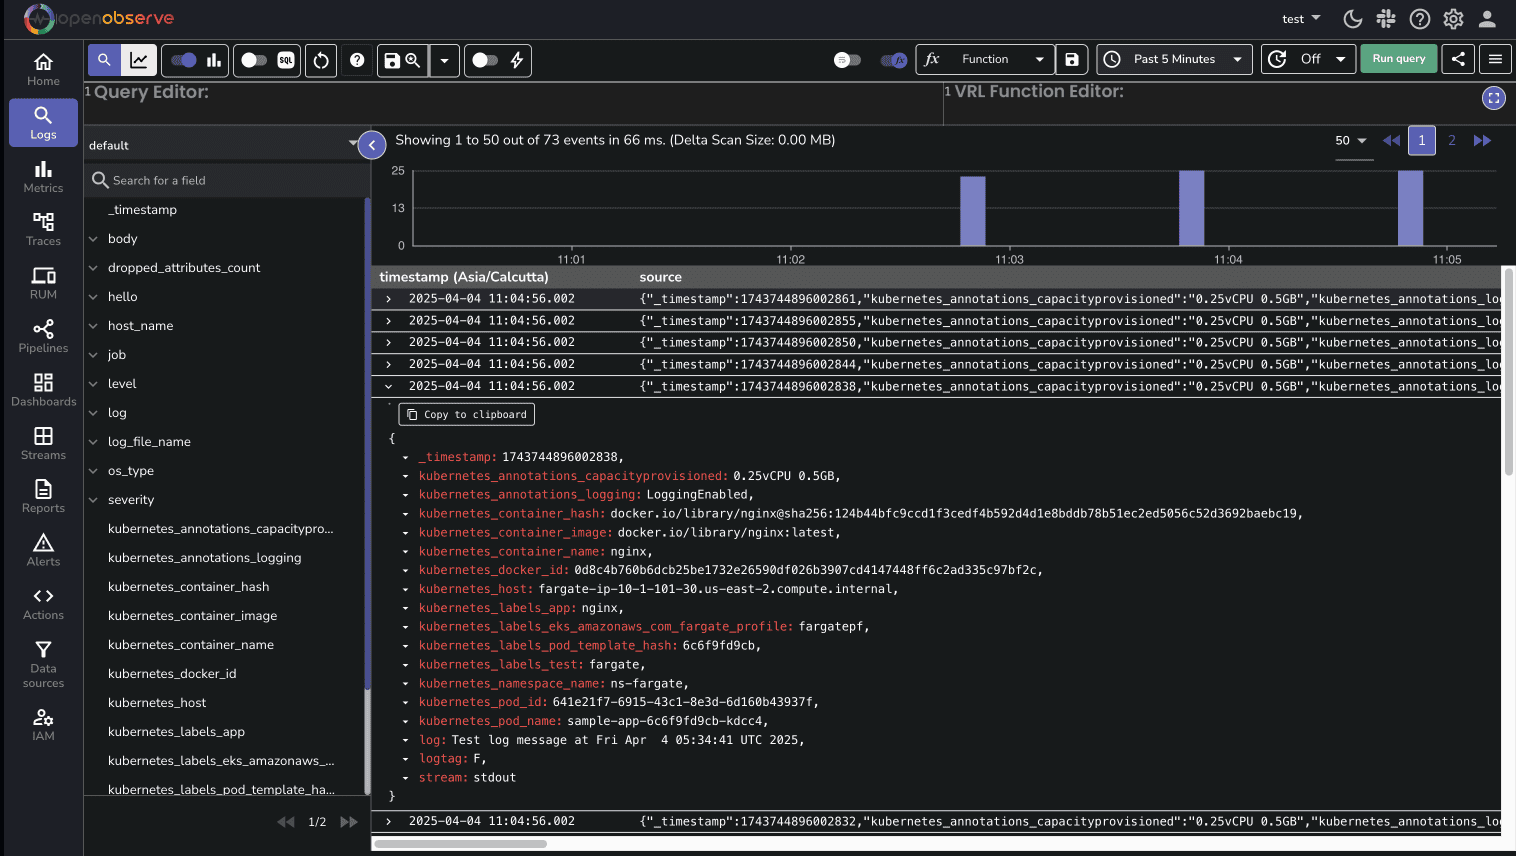Open the Past 5 Minutes time range dropdown

[x=1174, y=59]
